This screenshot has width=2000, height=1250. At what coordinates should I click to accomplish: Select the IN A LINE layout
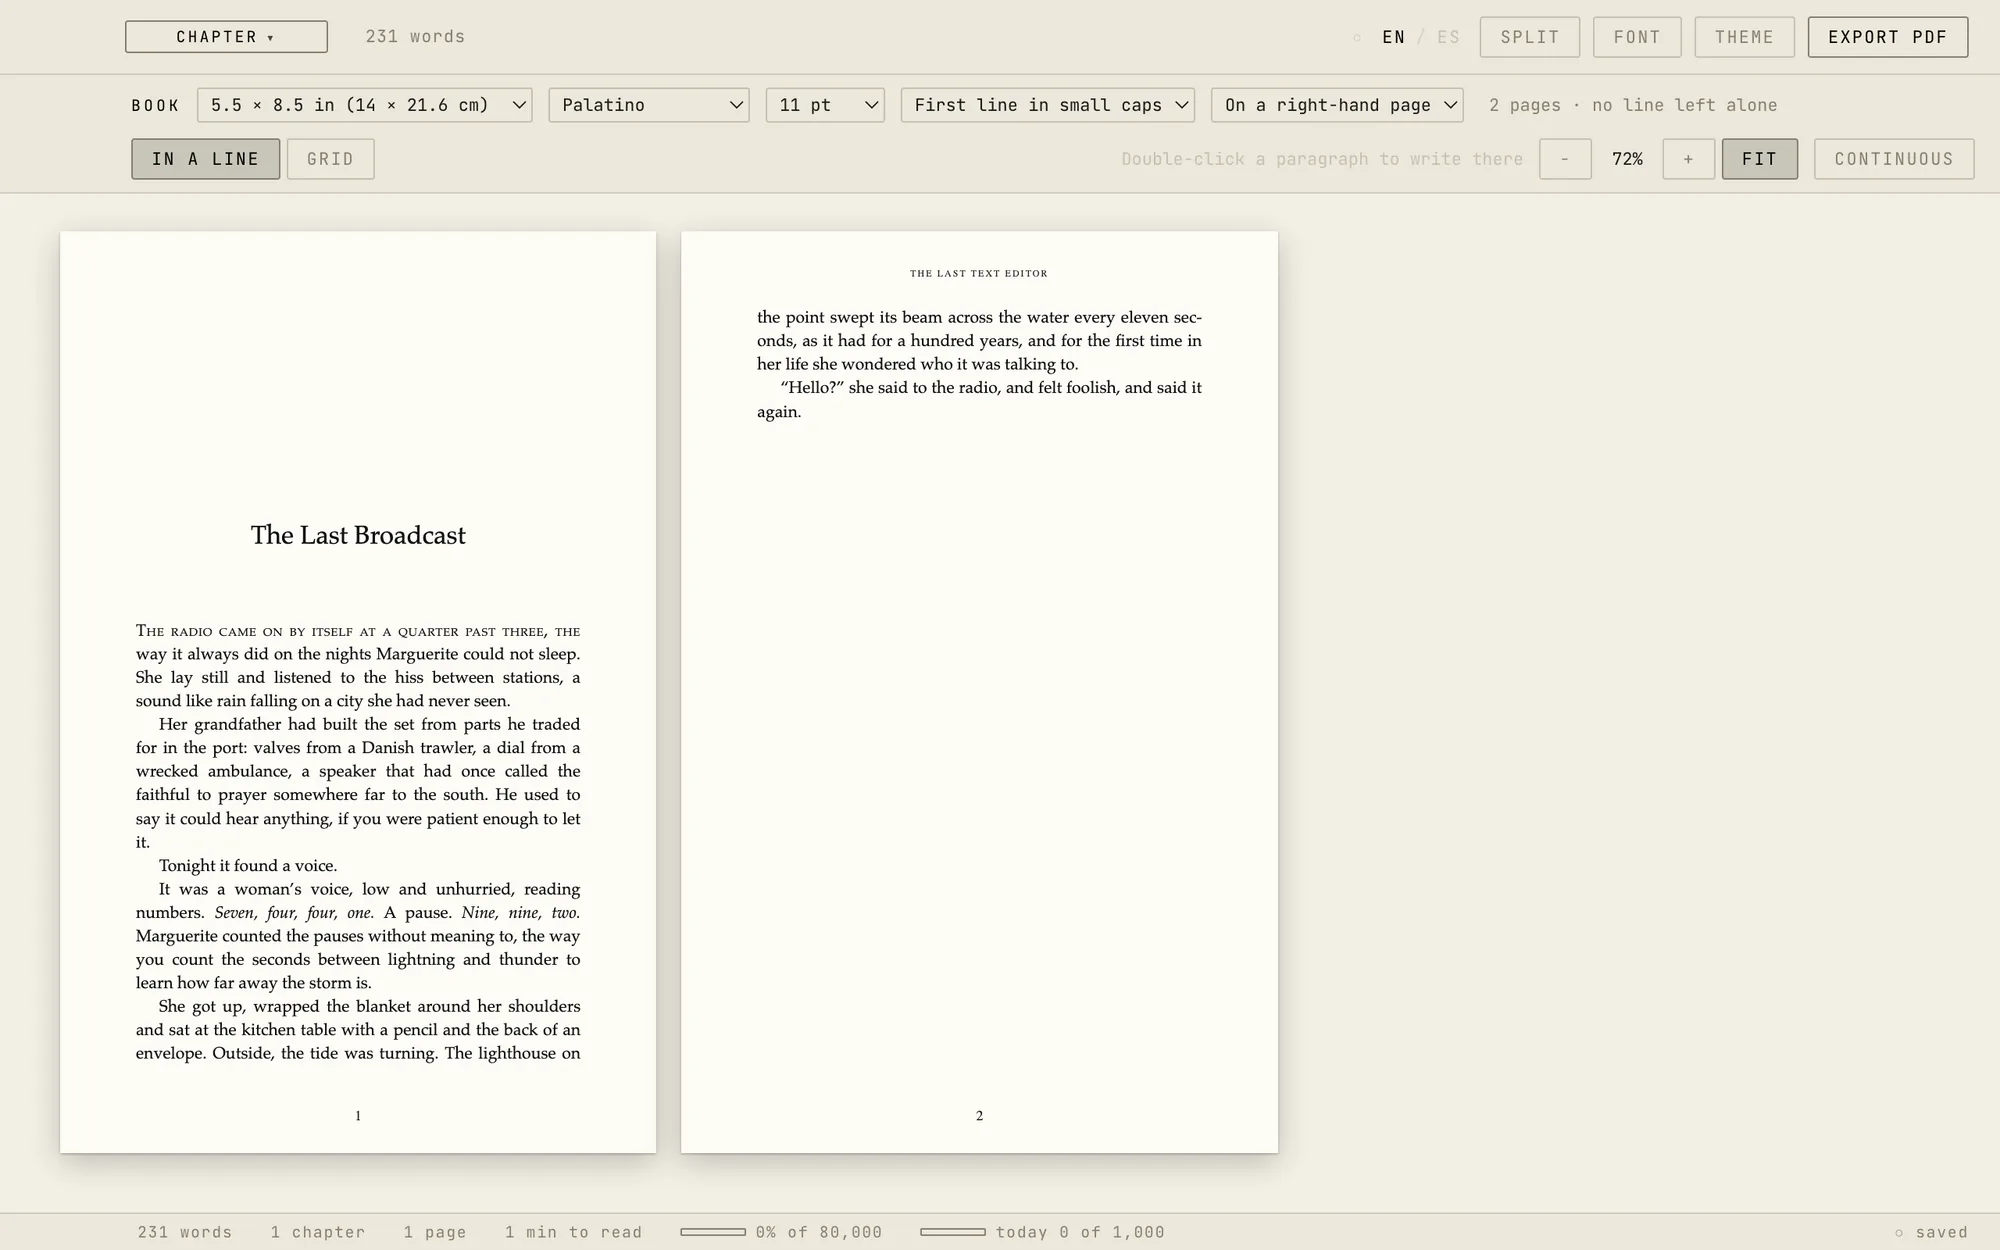205,159
